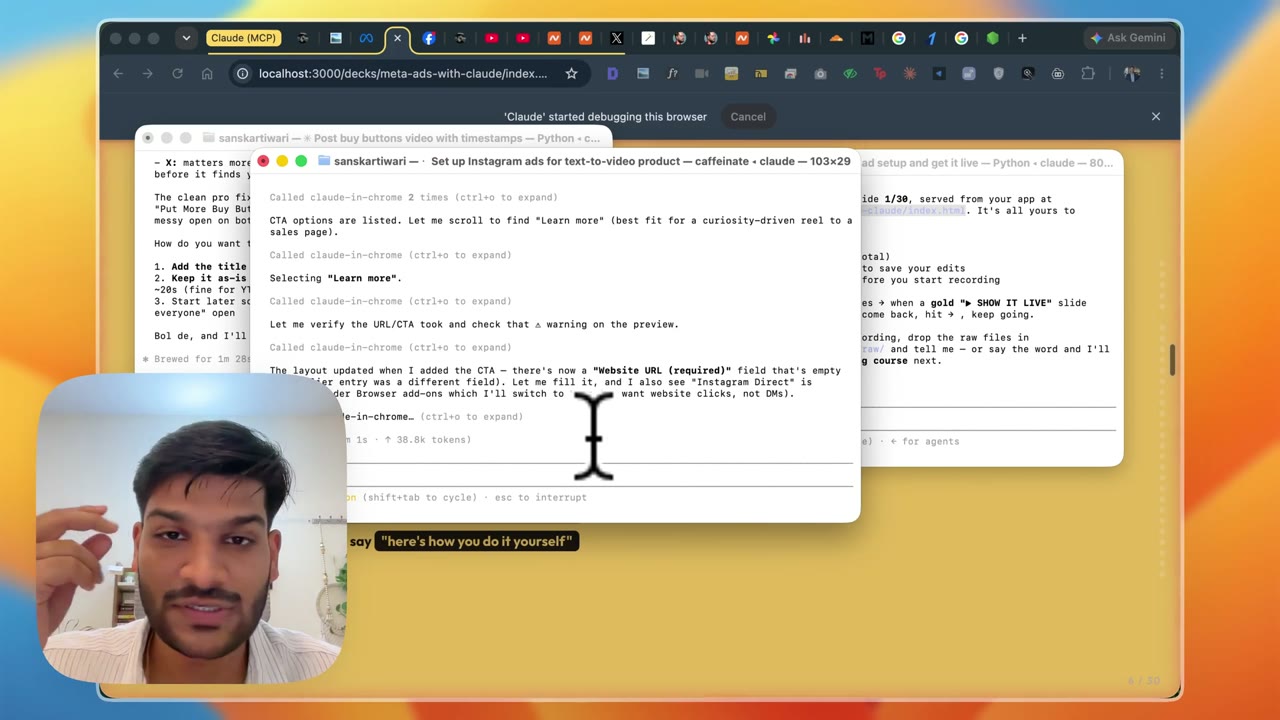This screenshot has height=720, width=1280.
Task: Cancel Claude's browser debugging
Action: 748,116
